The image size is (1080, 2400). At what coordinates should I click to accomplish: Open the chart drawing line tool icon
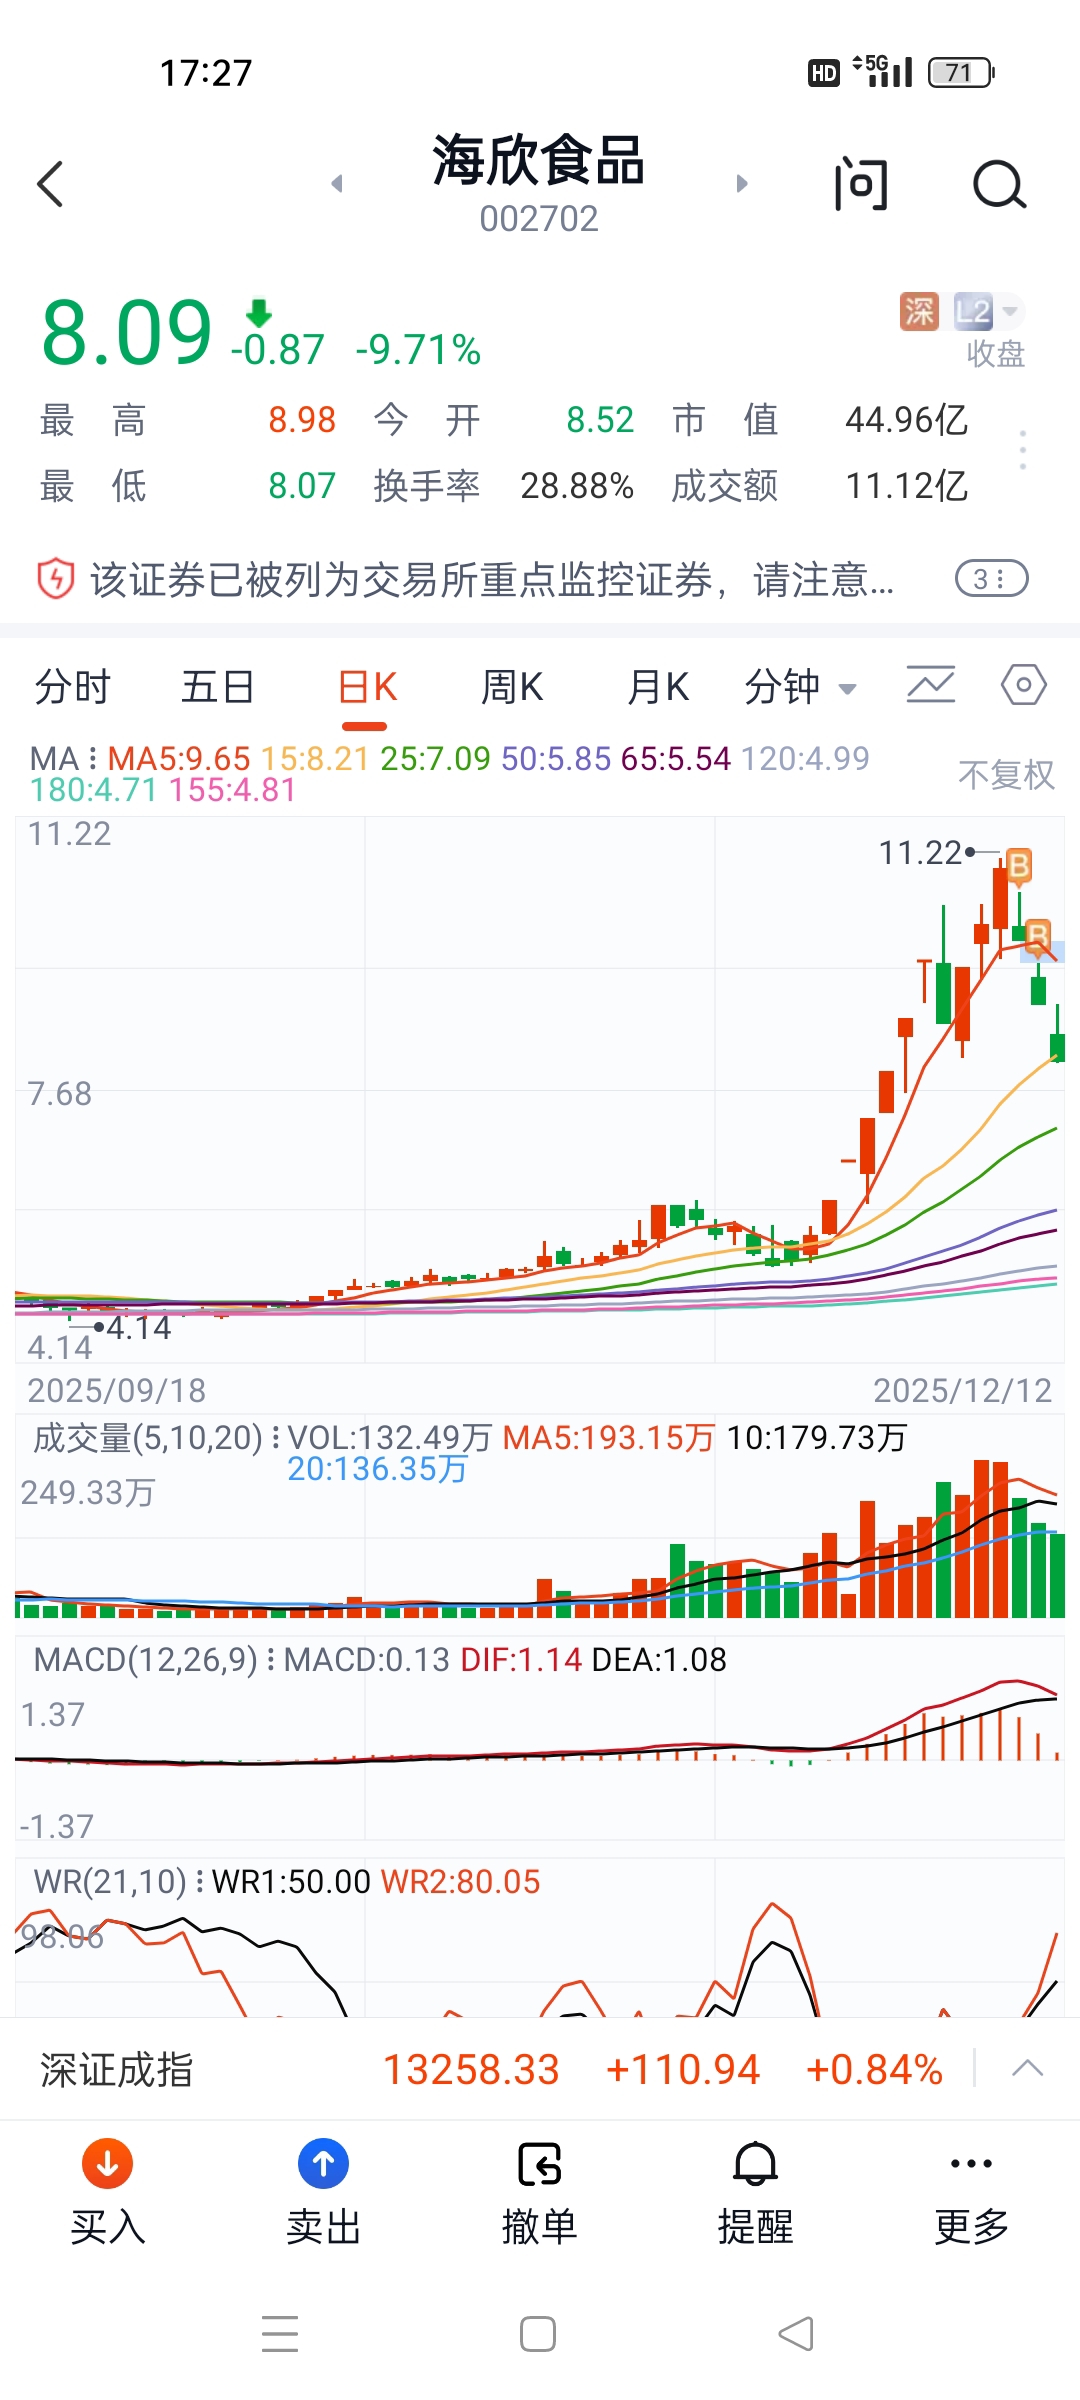(x=930, y=685)
